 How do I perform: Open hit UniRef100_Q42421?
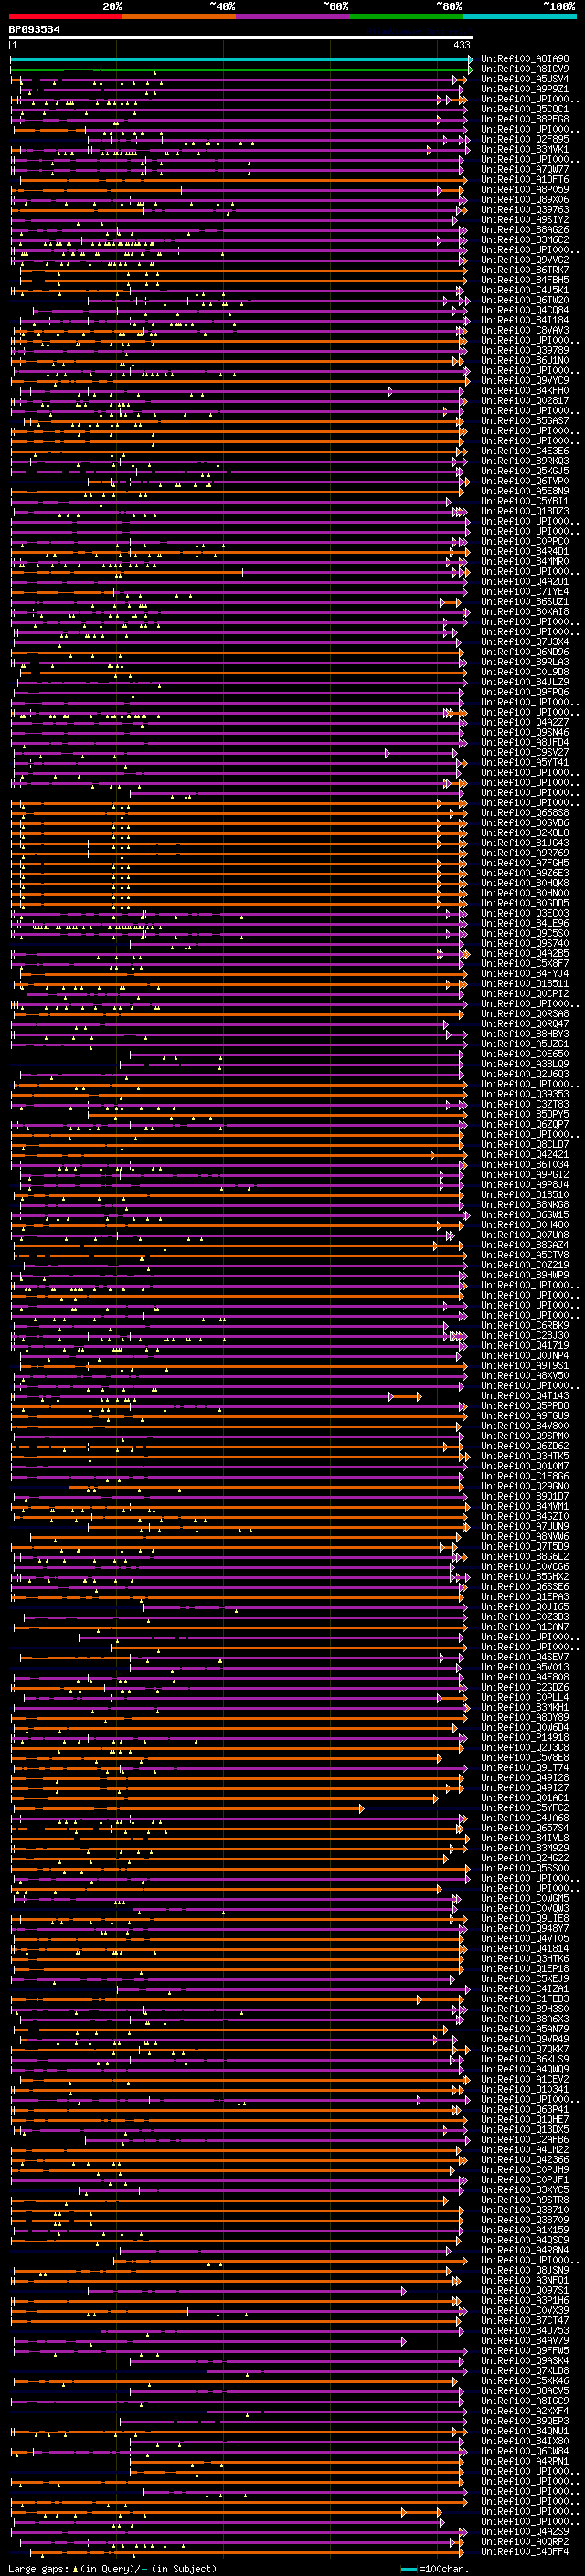525,1155
